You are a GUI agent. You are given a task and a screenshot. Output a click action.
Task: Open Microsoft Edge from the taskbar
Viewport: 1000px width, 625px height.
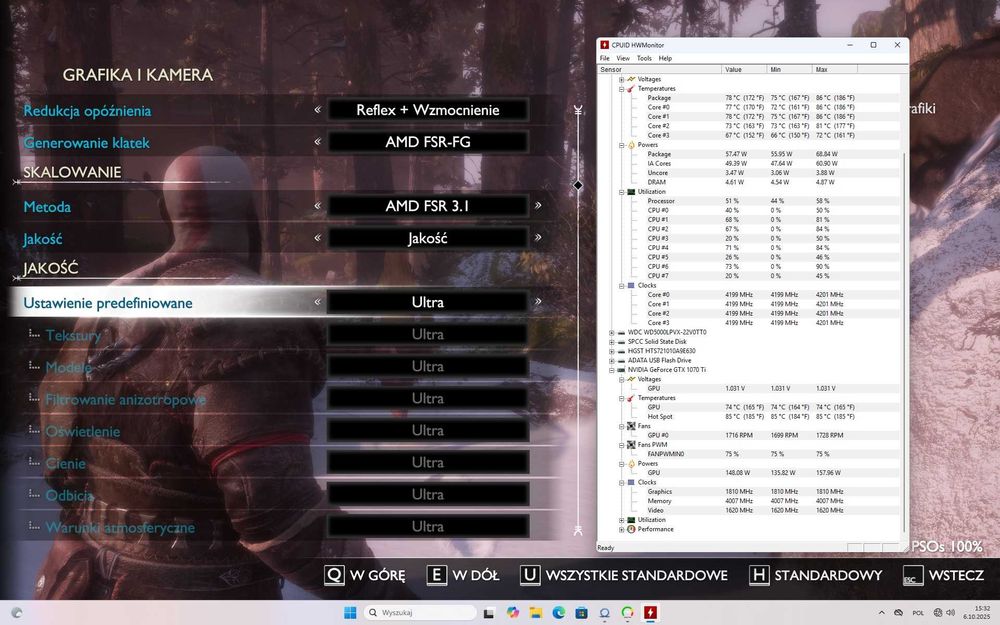click(559, 612)
